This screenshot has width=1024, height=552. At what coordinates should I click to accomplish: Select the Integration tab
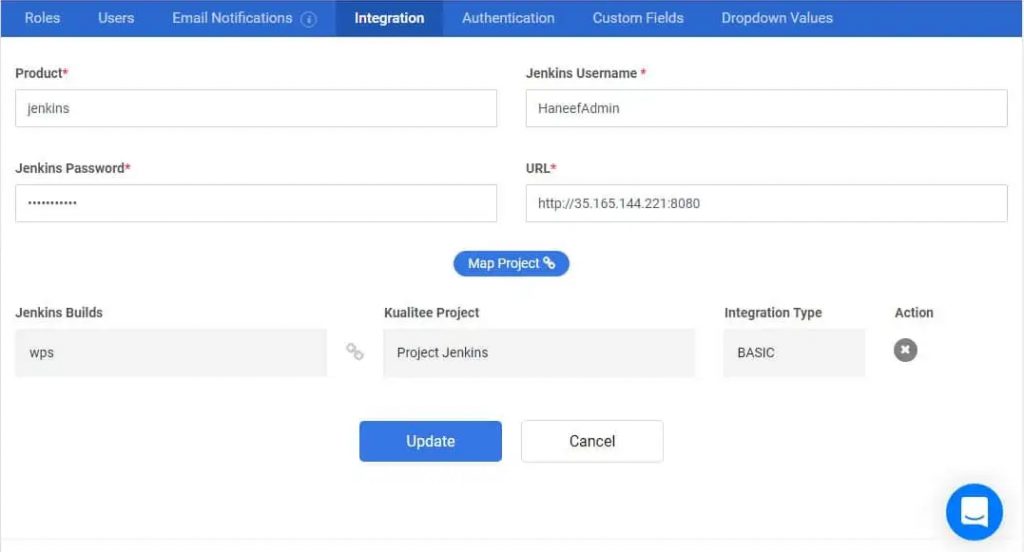[389, 18]
